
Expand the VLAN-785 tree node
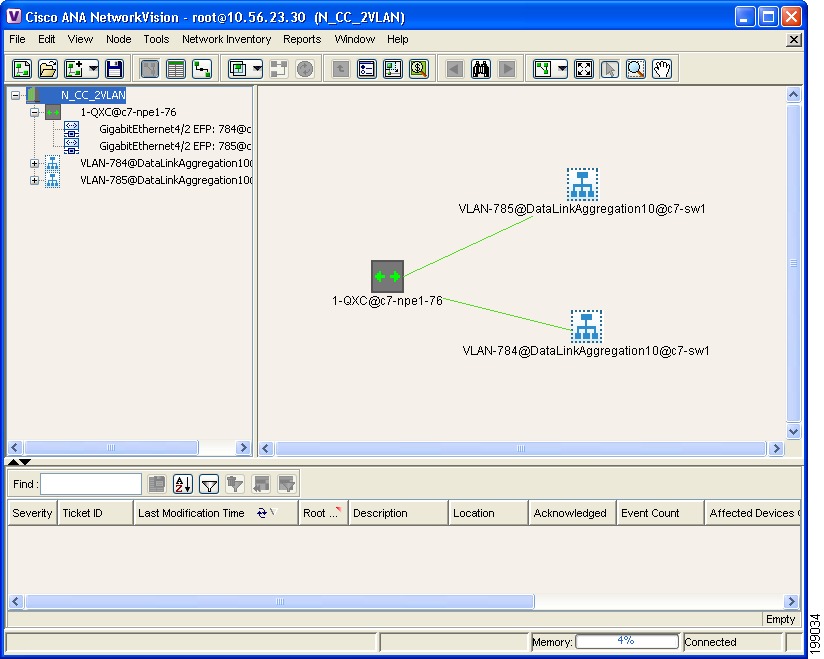click(x=34, y=180)
